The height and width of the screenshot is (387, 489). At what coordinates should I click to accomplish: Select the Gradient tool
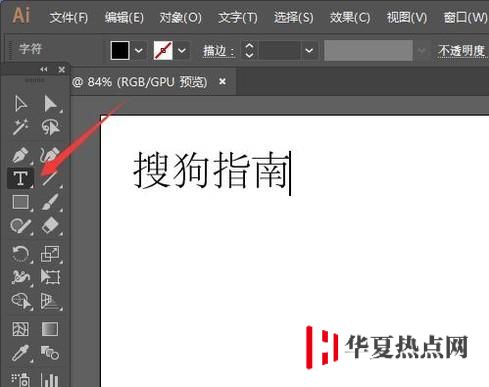pyautogui.click(x=50, y=329)
